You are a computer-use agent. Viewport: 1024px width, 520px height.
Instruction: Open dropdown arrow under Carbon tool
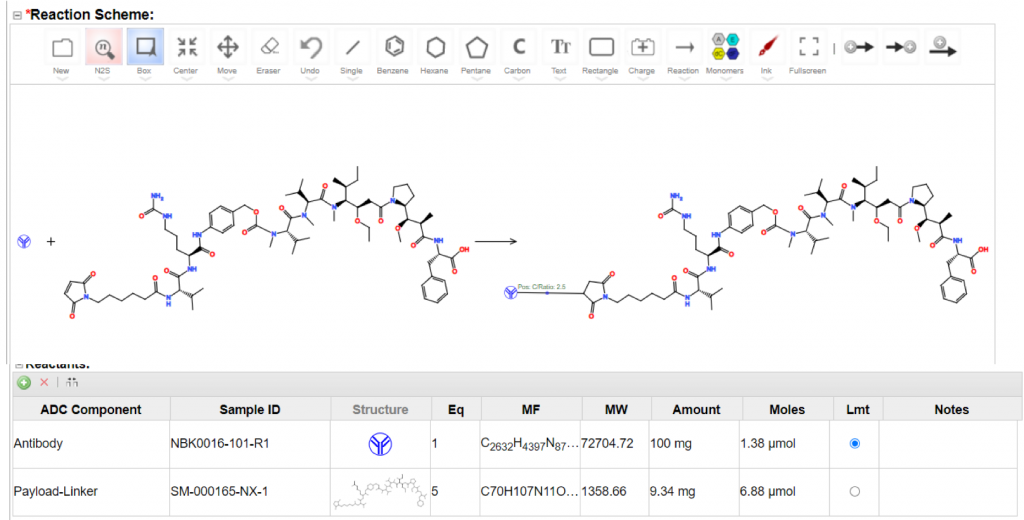coord(518,79)
